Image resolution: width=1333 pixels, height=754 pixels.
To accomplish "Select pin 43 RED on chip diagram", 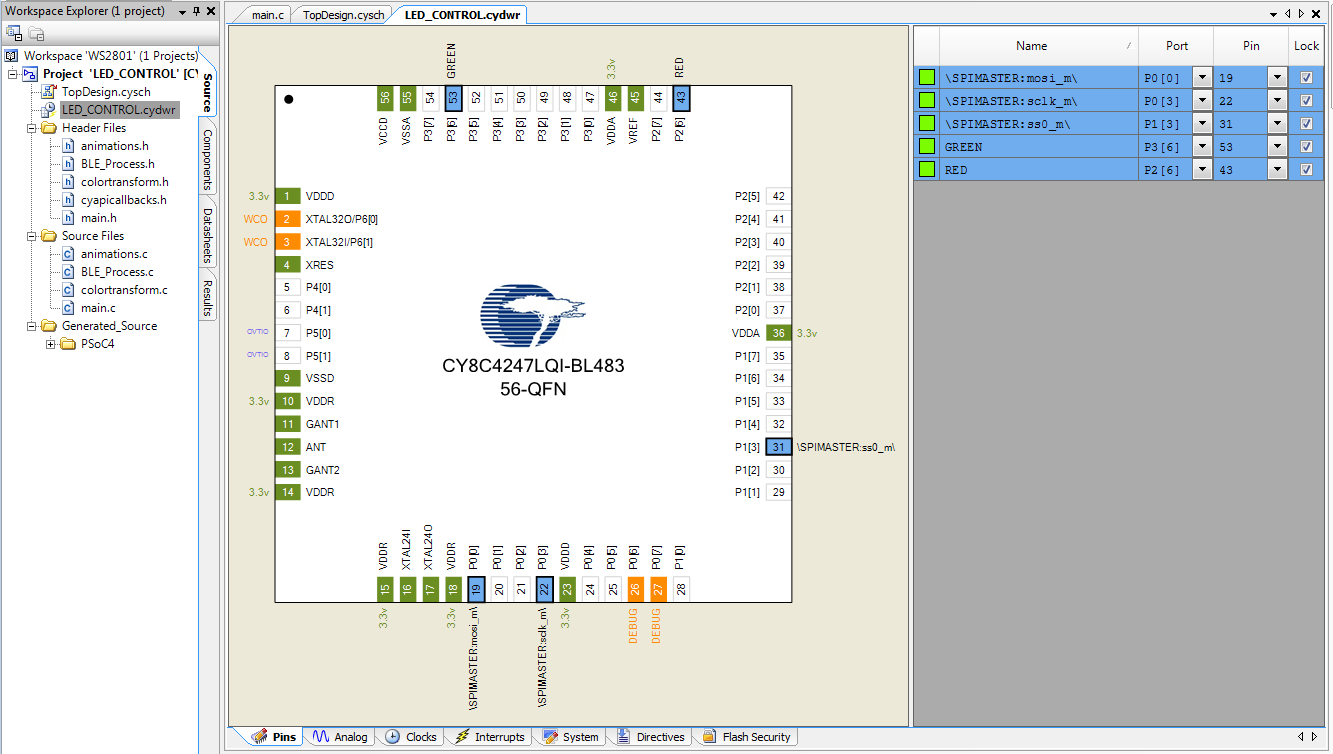I will 681,98.
